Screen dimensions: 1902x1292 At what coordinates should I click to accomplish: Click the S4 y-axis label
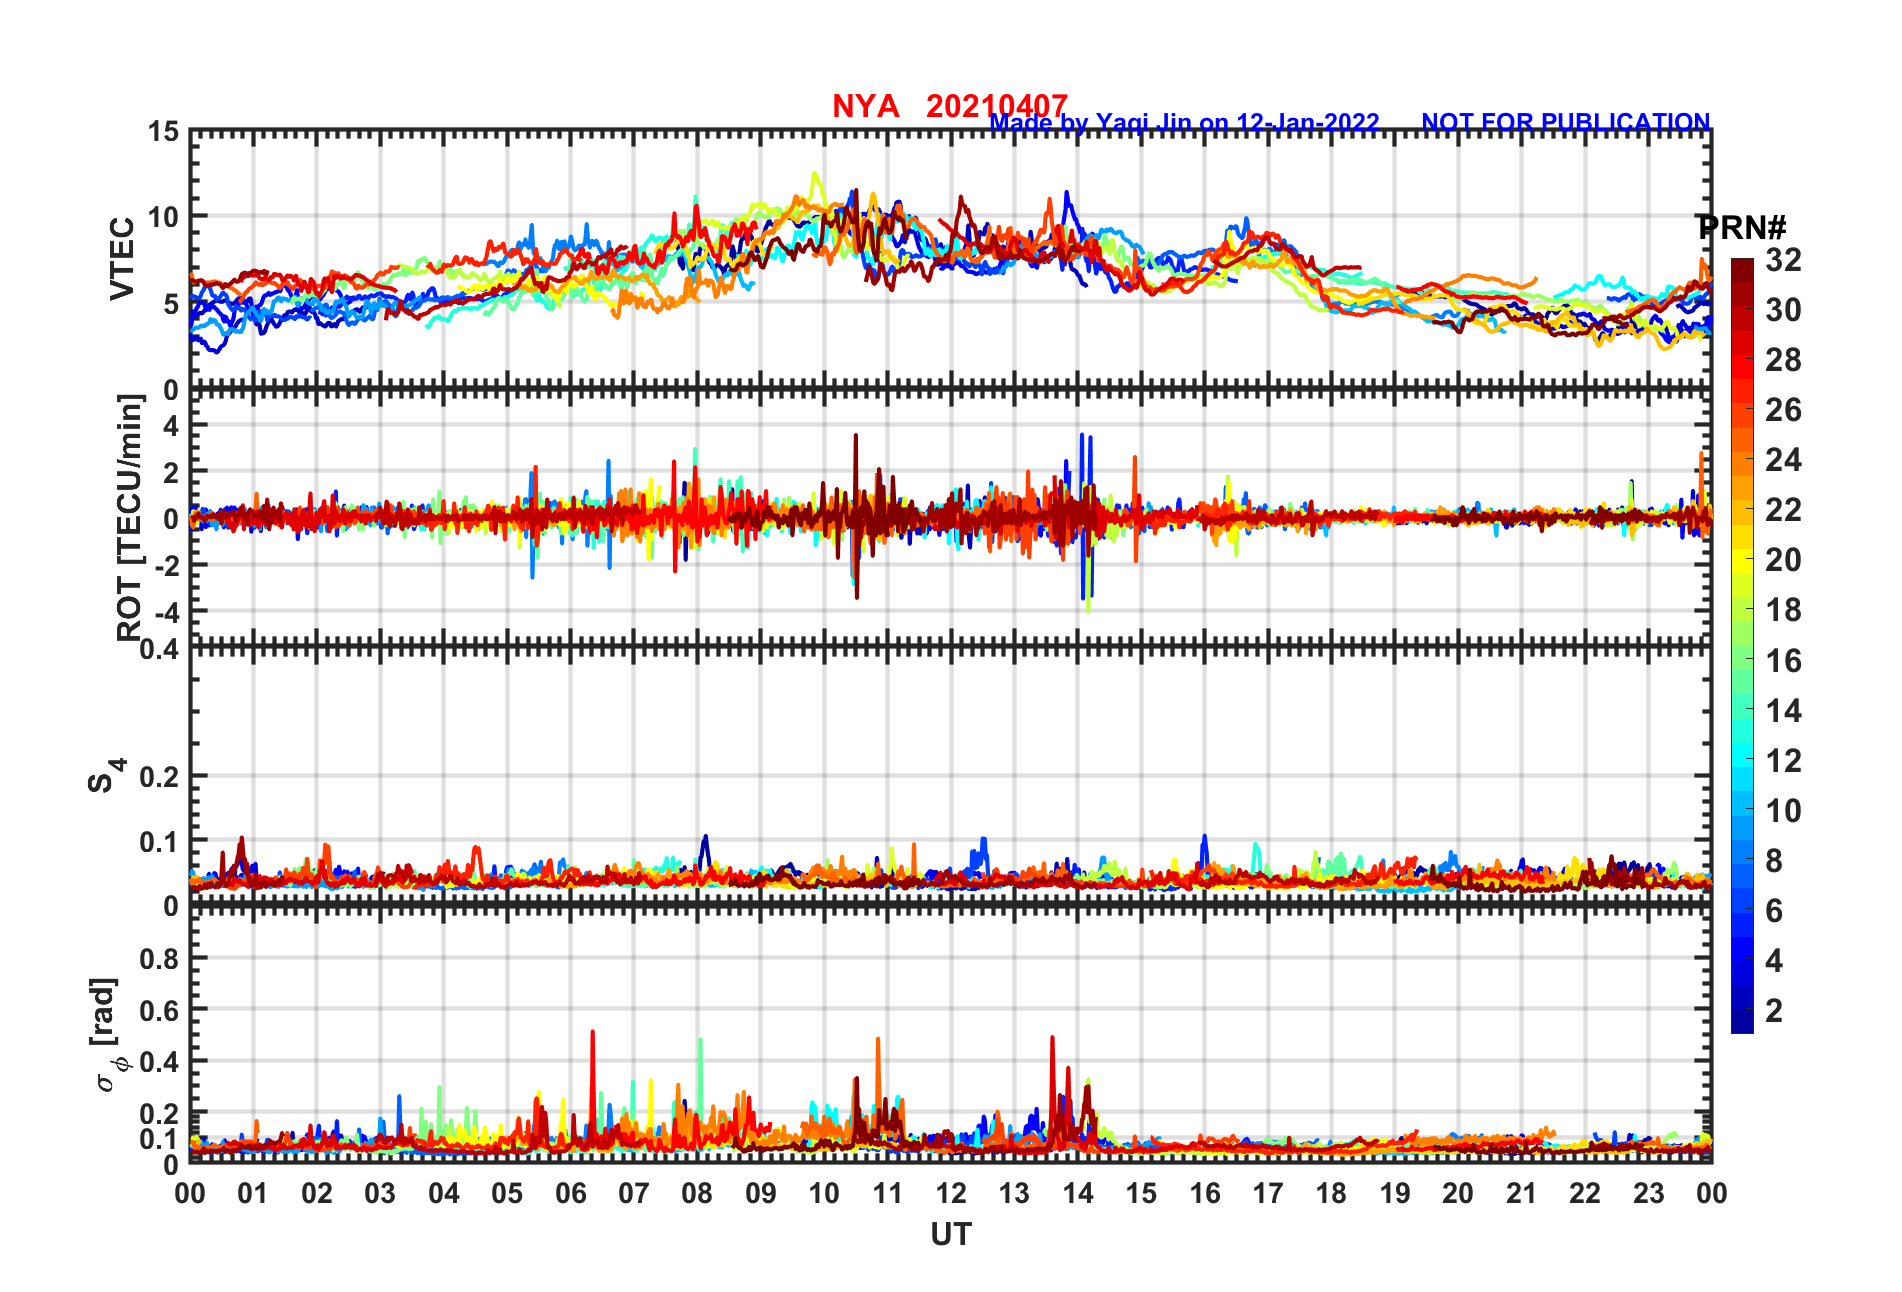(x=105, y=775)
